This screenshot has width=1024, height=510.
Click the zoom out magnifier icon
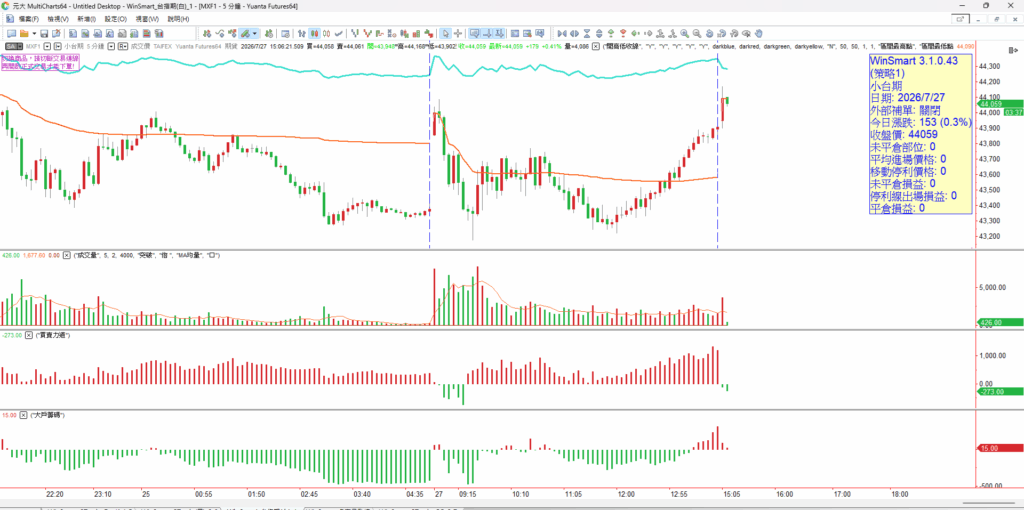point(697,33)
